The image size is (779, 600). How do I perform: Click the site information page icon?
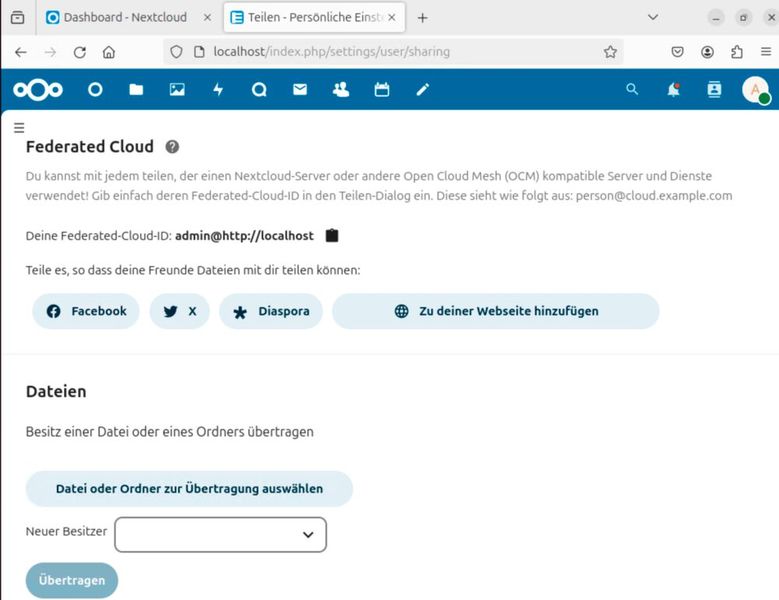(199, 52)
